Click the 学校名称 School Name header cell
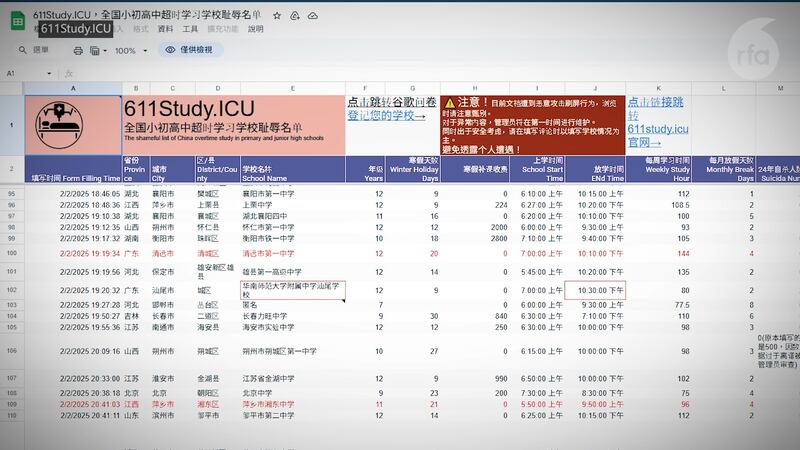The height and width of the screenshot is (450, 800). (x=293, y=169)
